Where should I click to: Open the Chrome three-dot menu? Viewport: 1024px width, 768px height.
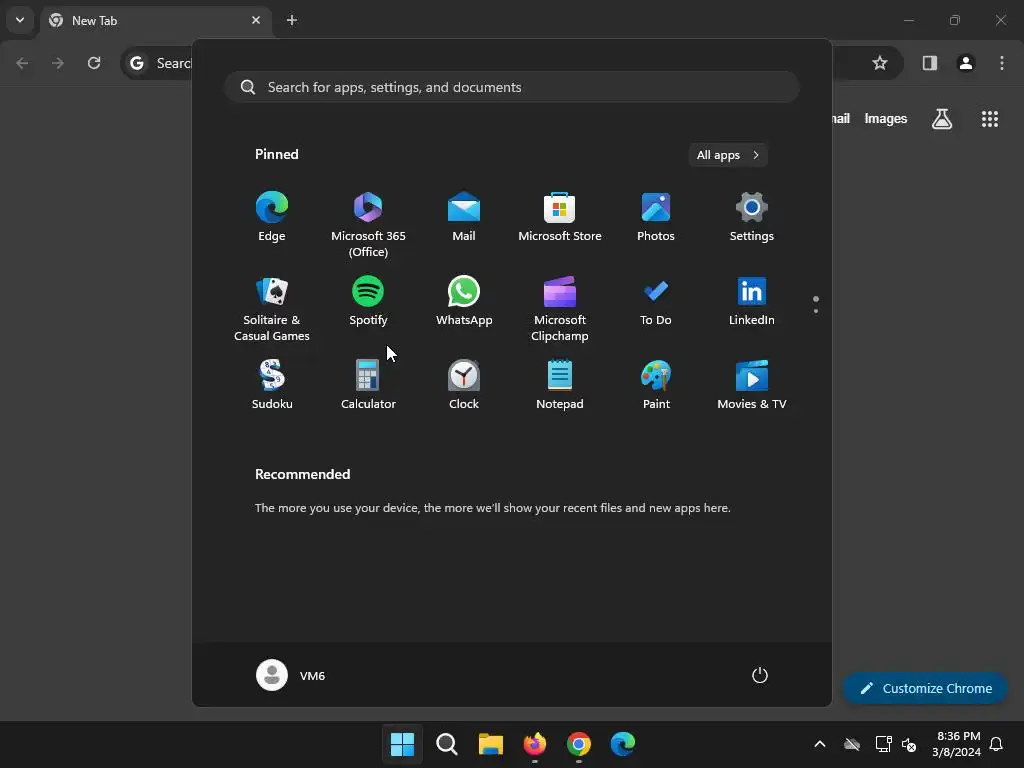(1002, 63)
